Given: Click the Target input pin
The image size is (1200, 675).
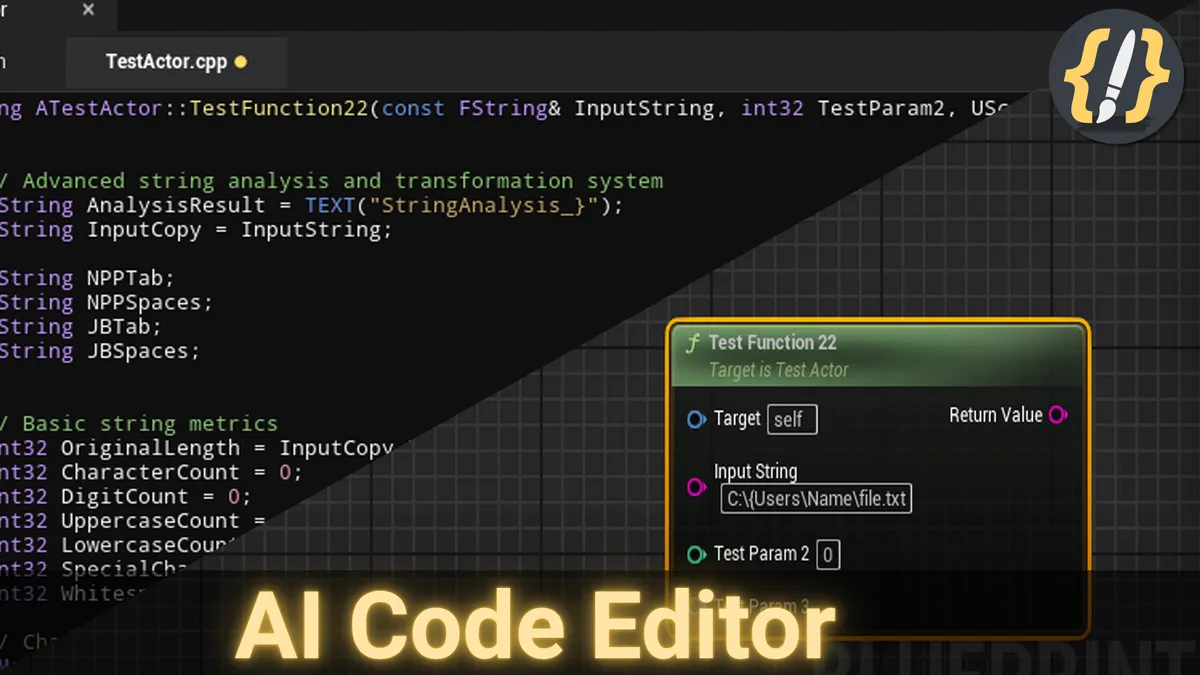Looking at the screenshot, I should pos(697,419).
